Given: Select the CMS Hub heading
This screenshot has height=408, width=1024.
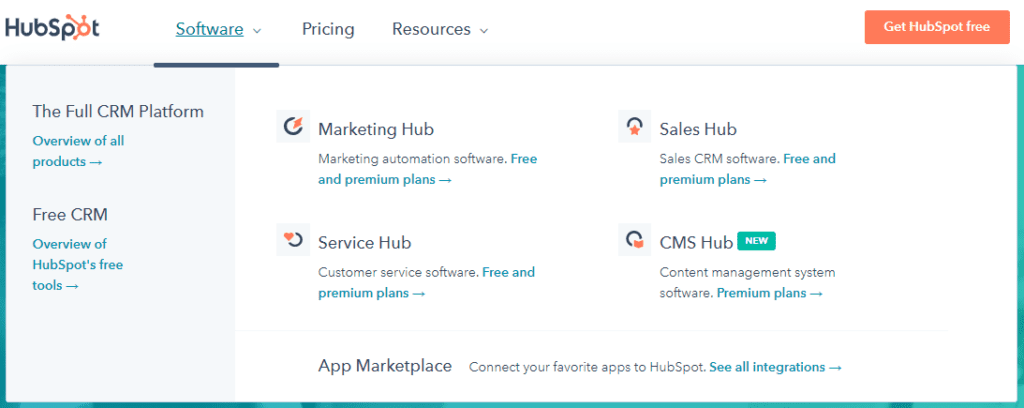Looking at the screenshot, I should coord(696,243).
